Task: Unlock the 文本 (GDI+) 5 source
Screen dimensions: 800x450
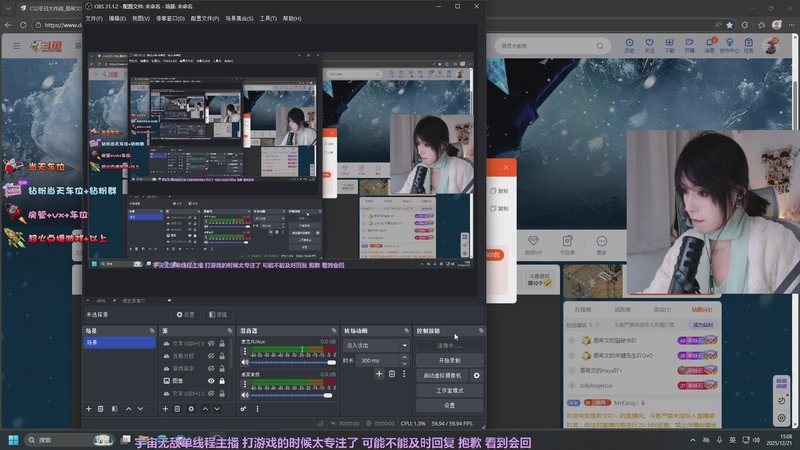Action: click(x=222, y=343)
